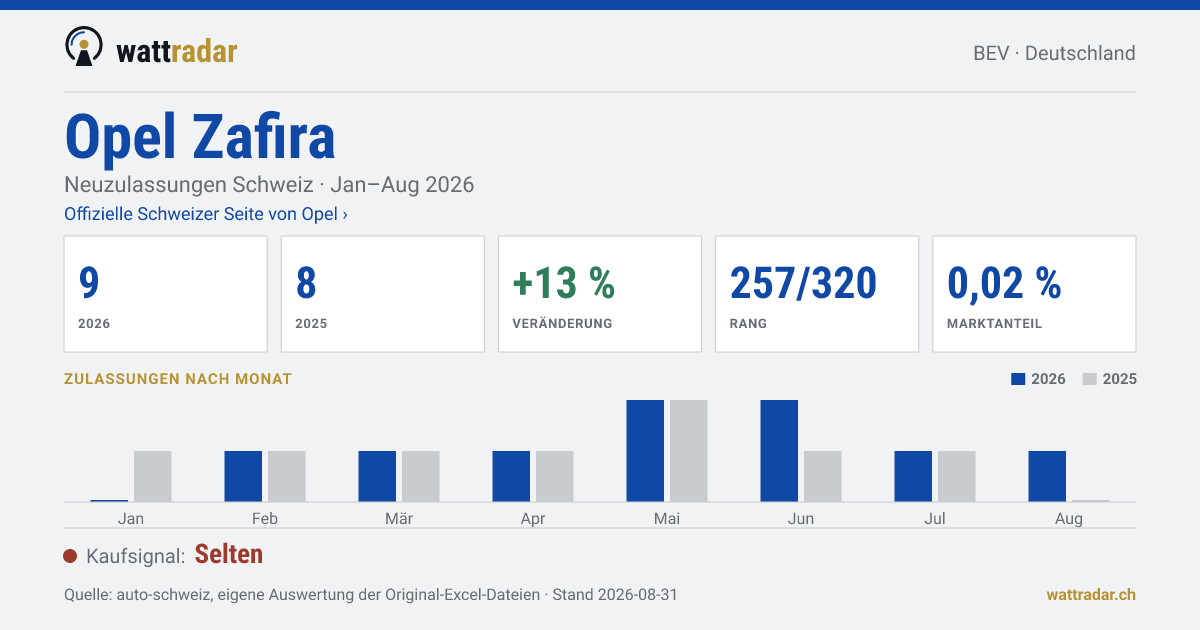Screen dimensions: 1200x630
Task: Click the grey 2025 bar for Mai
Action: click(689, 451)
